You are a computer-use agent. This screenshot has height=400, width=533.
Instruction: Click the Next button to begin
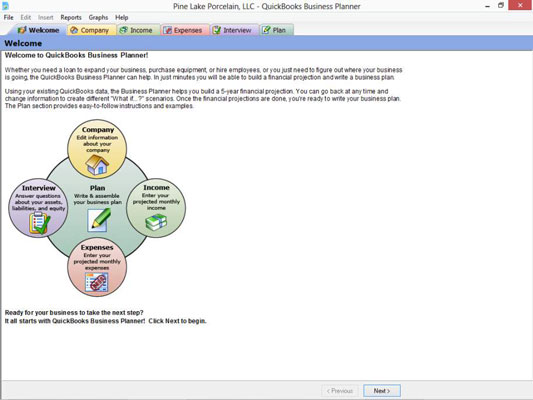coord(382,390)
